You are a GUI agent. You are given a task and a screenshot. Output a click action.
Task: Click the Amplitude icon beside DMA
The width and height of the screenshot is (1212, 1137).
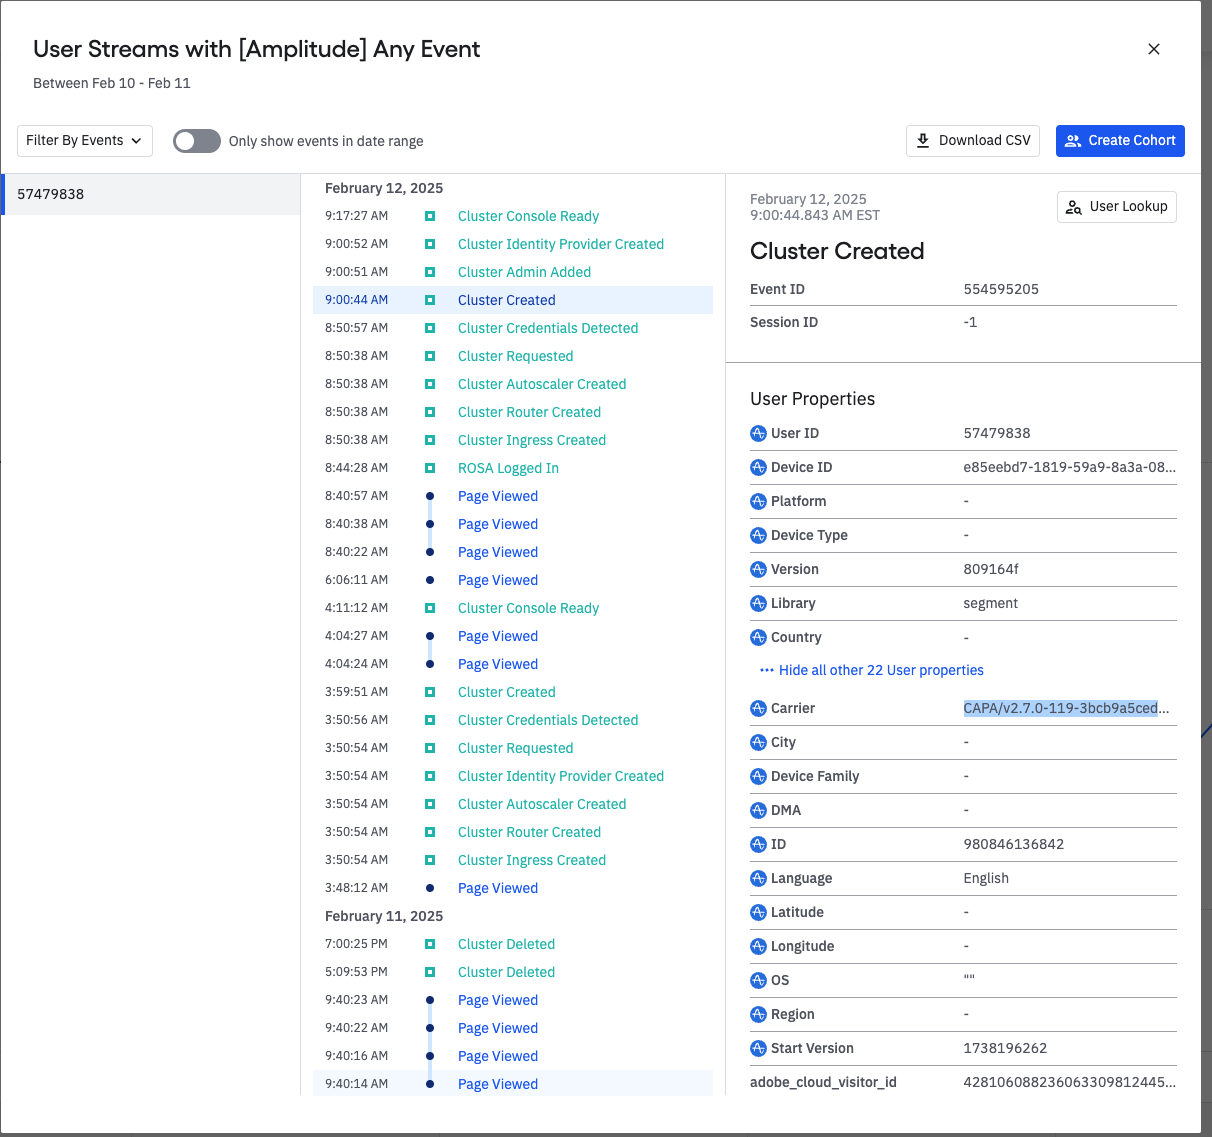coord(758,810)
